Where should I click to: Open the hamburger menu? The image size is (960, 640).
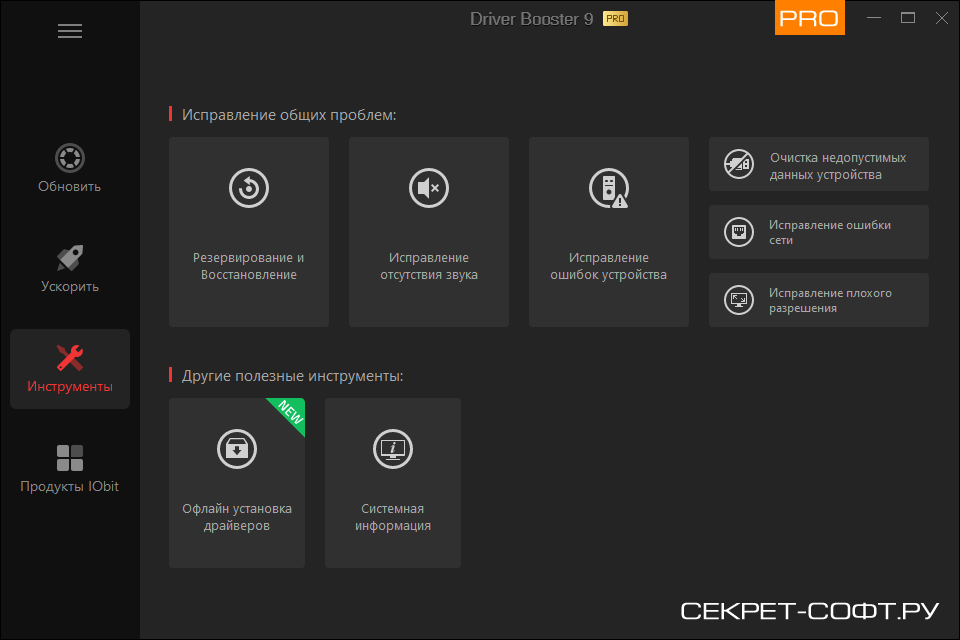pyautogui.click(x=70, y=31)
